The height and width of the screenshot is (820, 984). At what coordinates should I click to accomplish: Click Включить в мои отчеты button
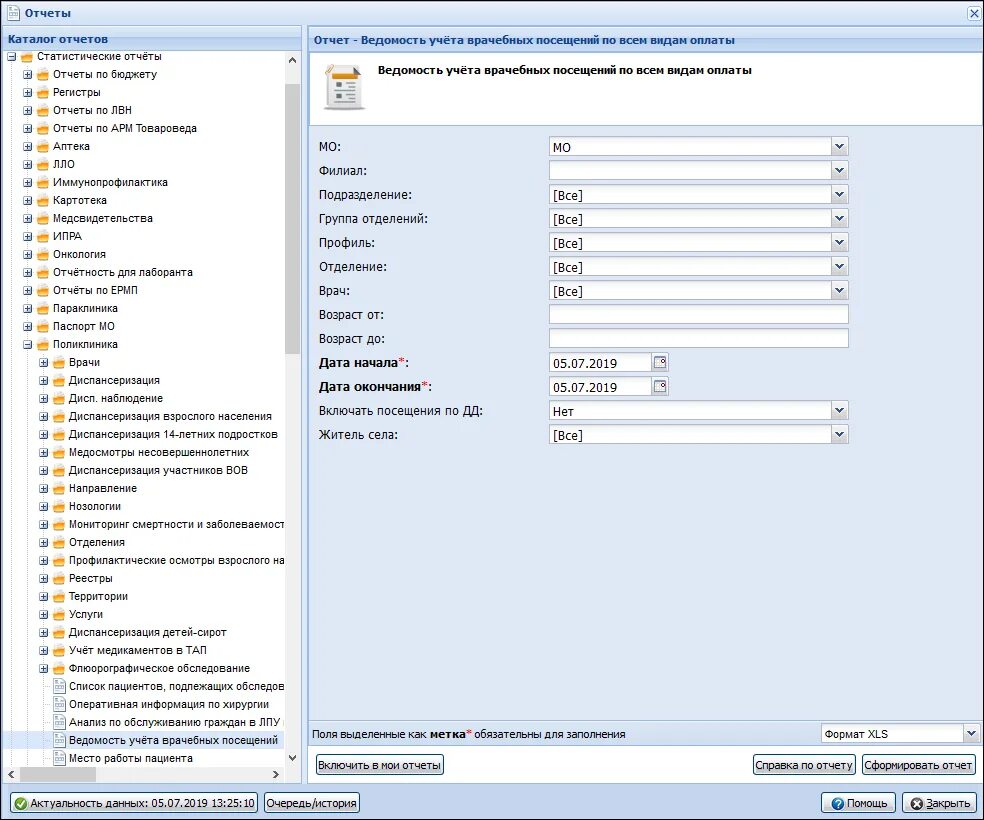(x=380, y=765)
